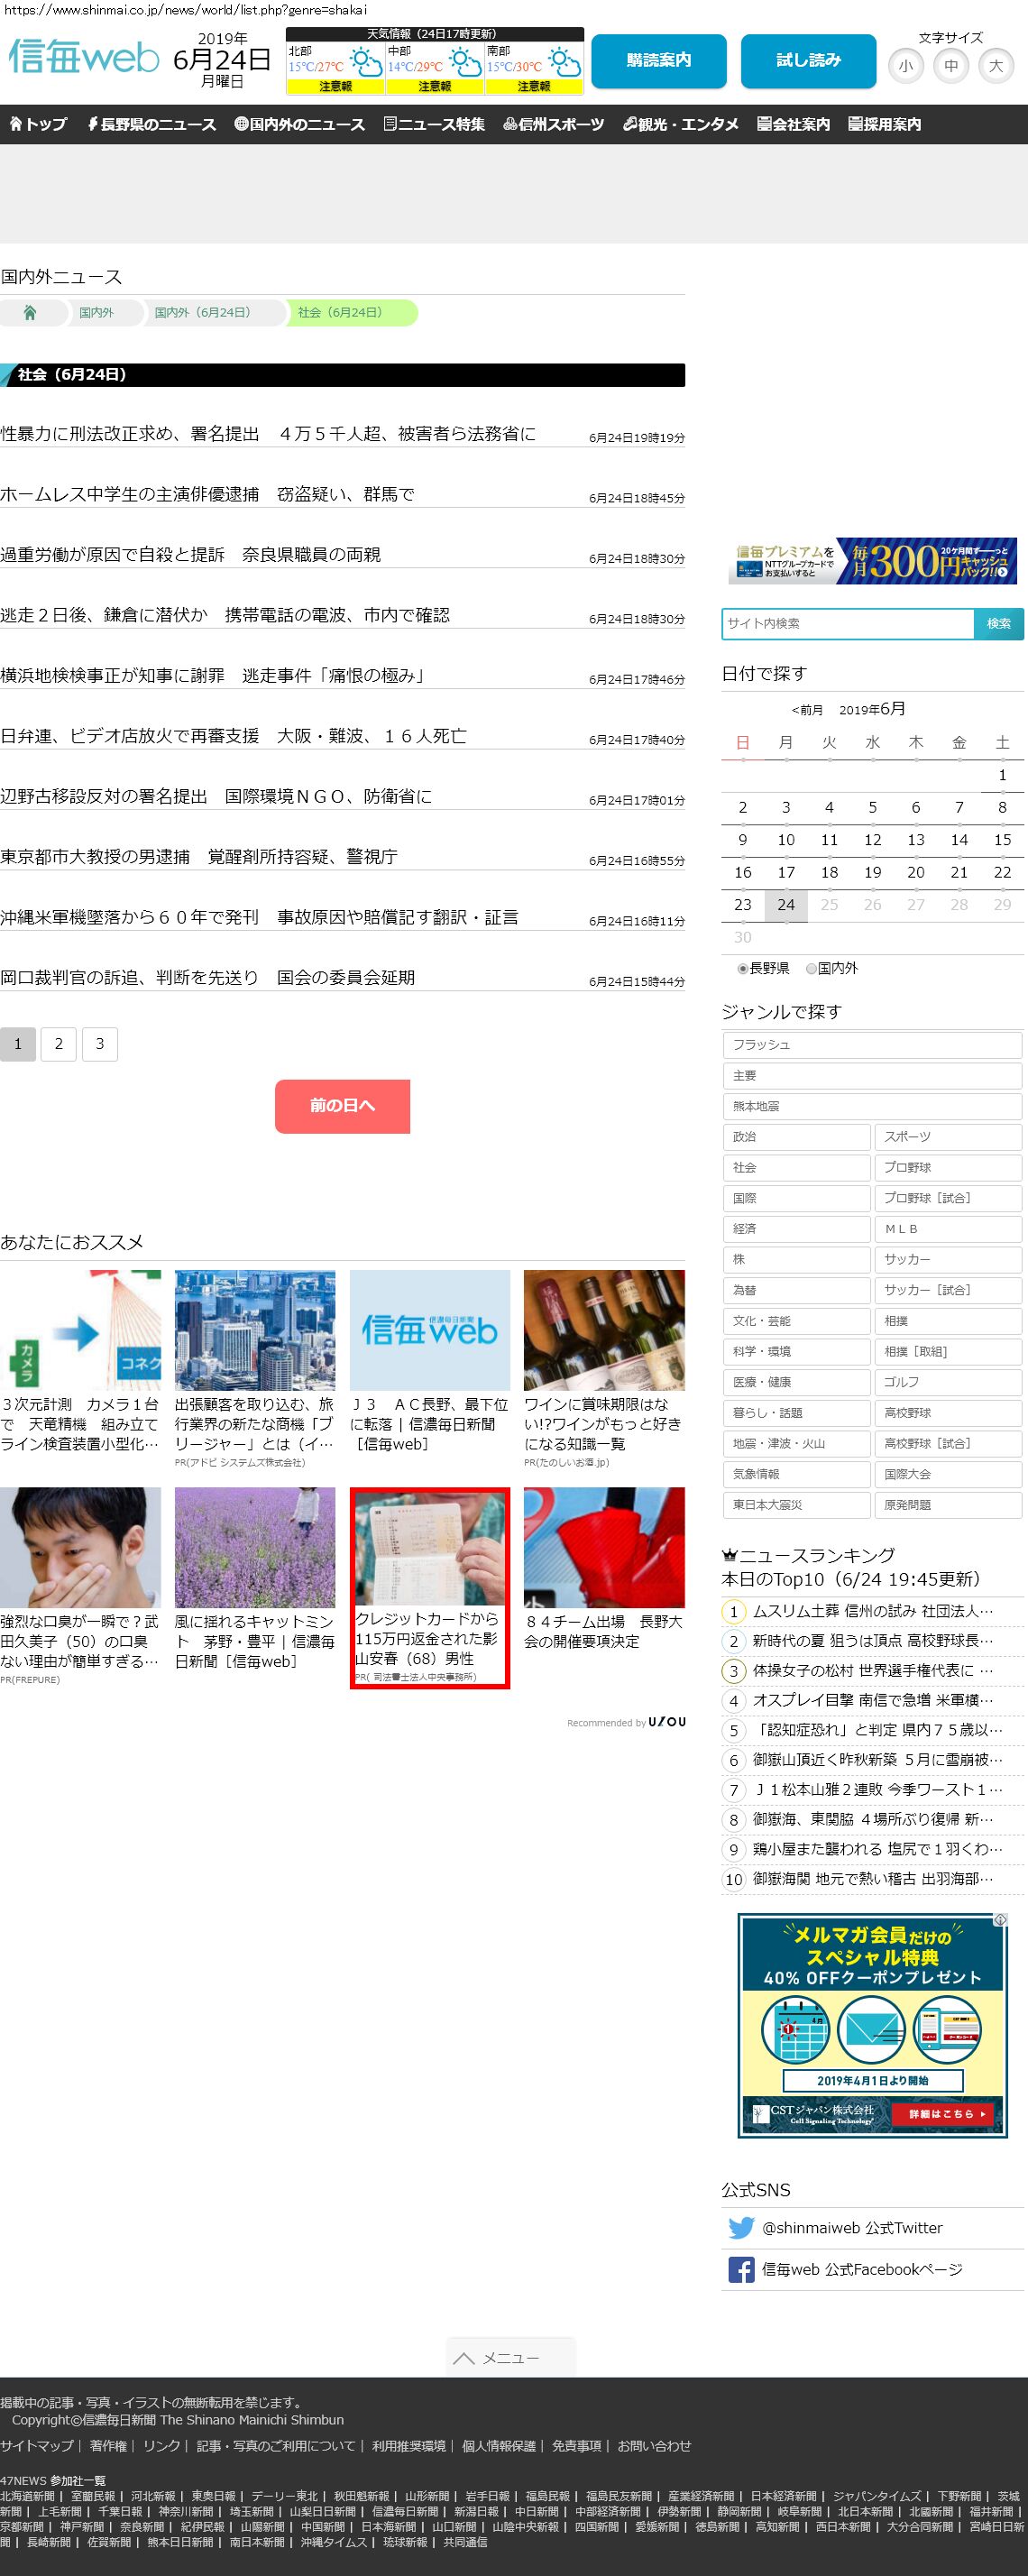Open トップ in navigation bar
The height and width of the screenshot is (2576, 1028).
click(x=38, y=124)
